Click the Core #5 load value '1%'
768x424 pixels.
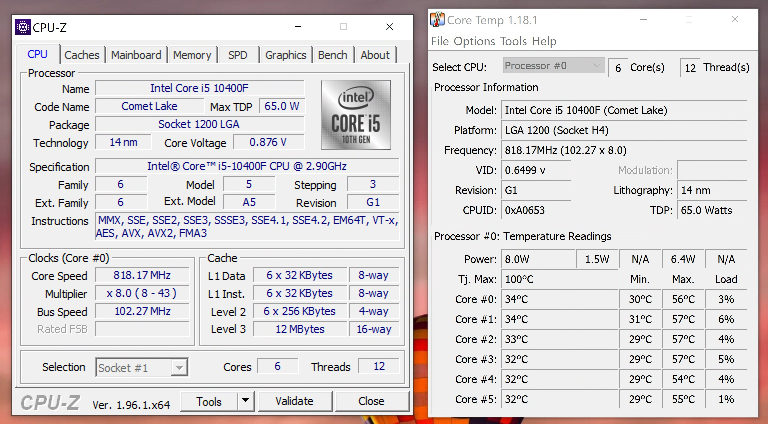pos(726,399)
